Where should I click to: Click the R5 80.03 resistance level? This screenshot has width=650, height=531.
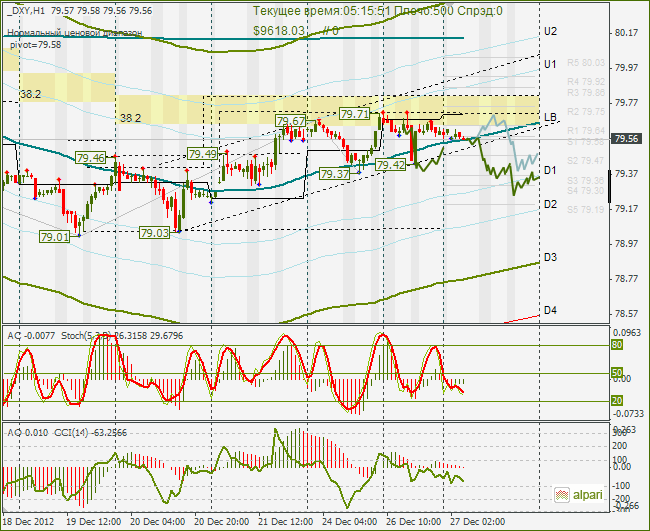click(586, 63)
